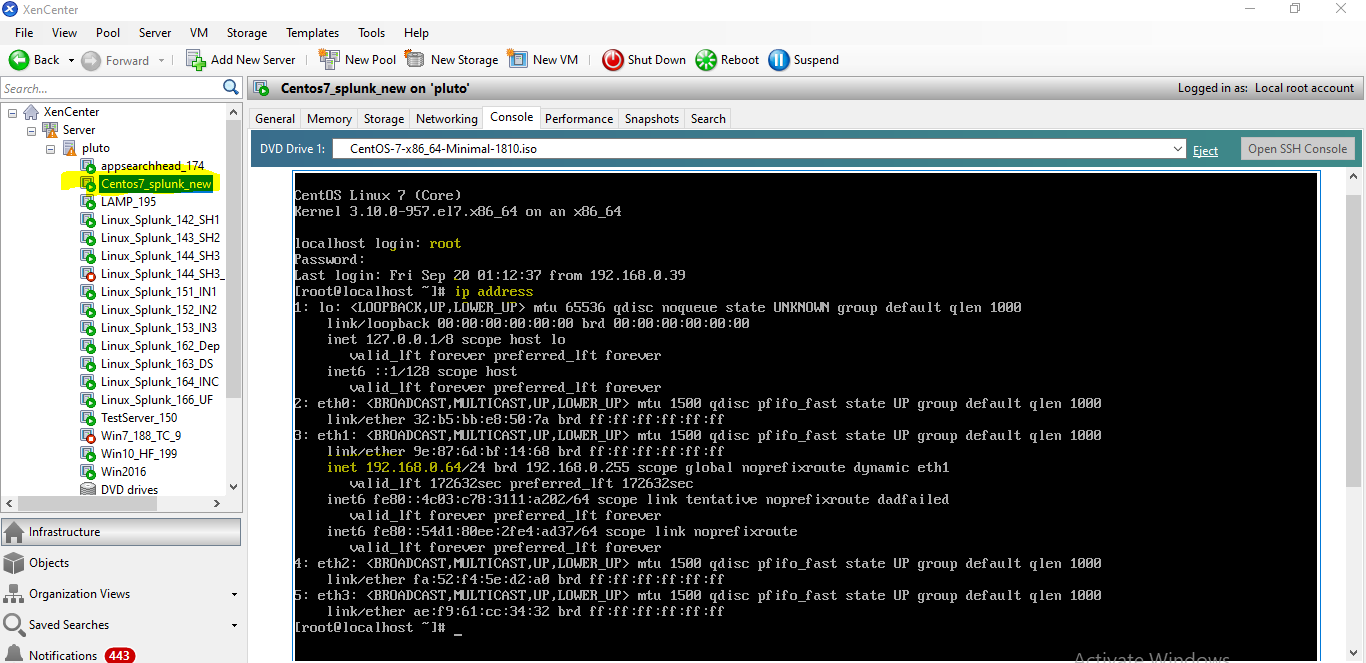Click the Eject link
1366x663 pixels.
tap(1205, 150)
